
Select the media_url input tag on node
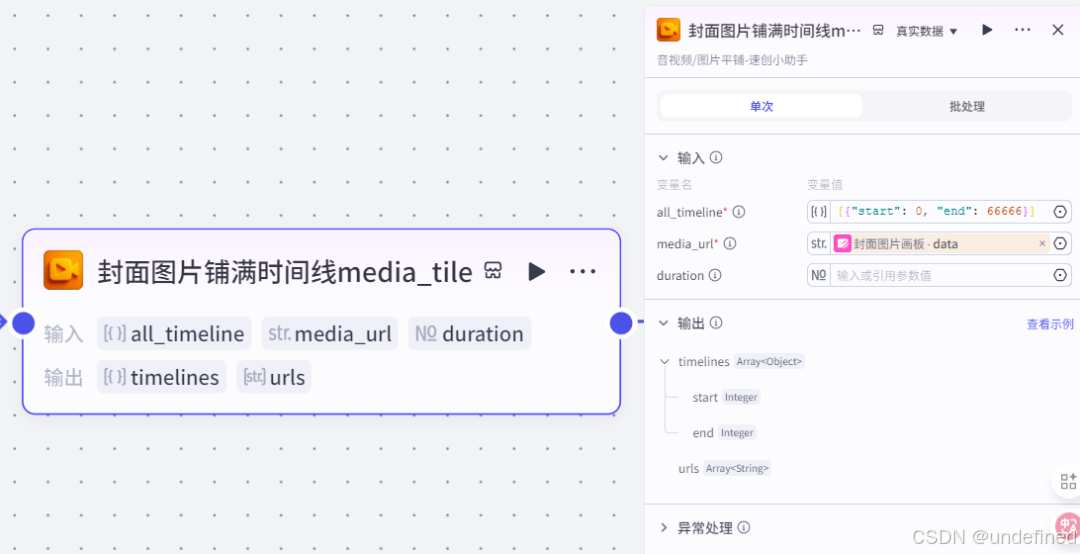[329, 334]
